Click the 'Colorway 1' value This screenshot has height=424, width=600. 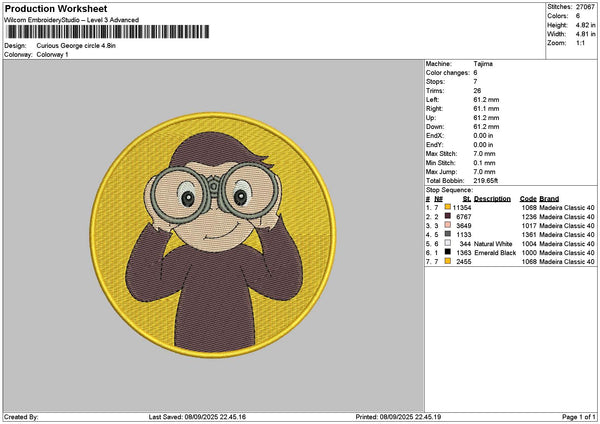(52, 55)
